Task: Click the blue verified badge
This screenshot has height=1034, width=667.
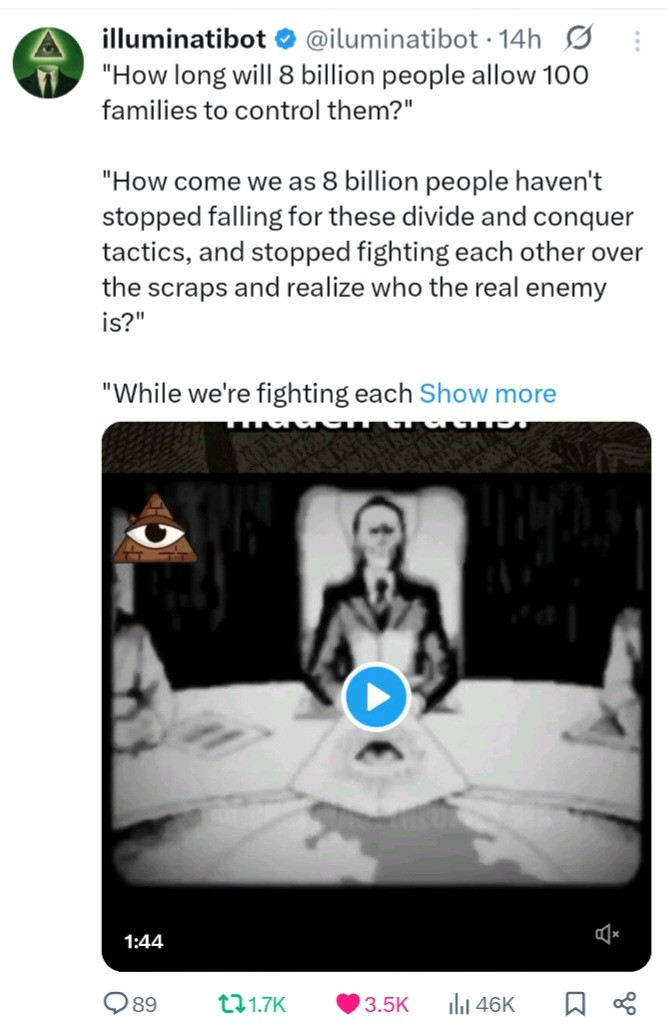Action: (x=284, y=39)
